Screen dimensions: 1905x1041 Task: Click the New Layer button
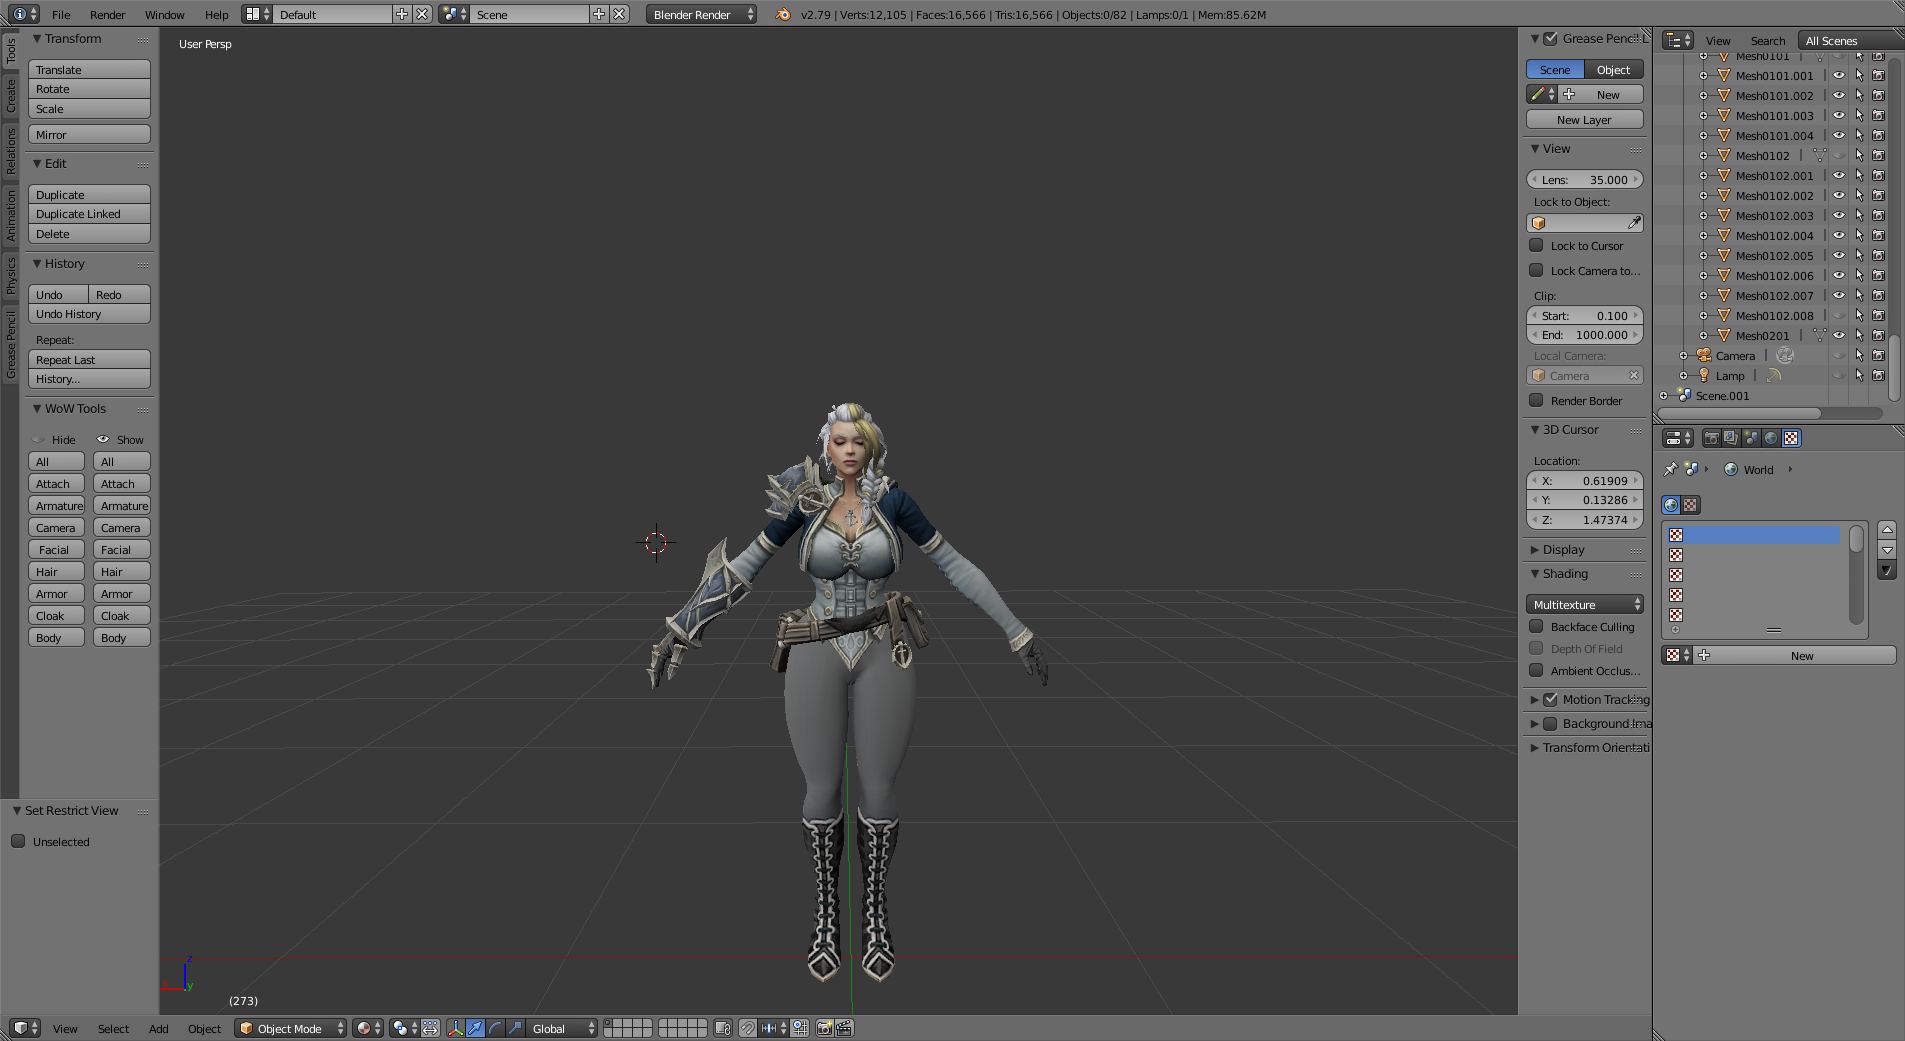click(1584, 119)
